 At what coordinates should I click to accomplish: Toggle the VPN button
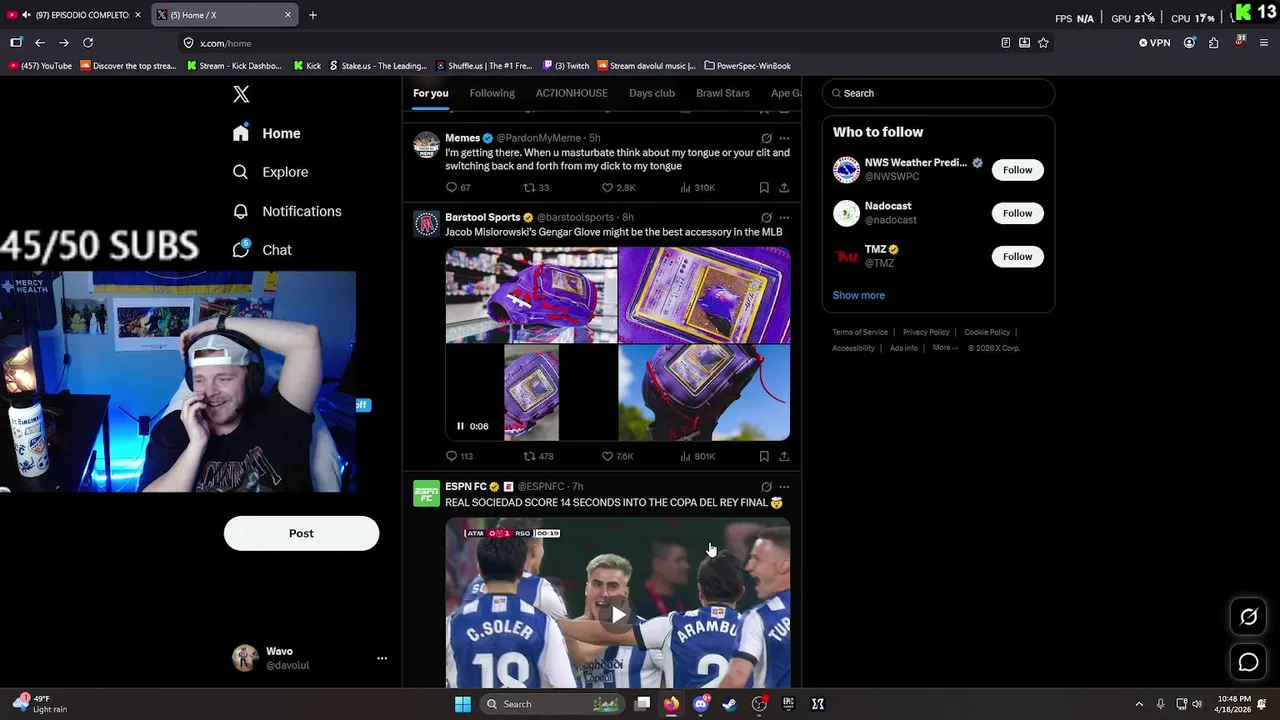[1154, 43]
